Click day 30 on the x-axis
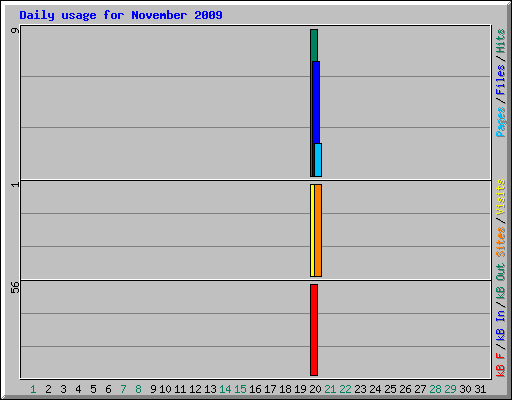This screenshot has width=512, height=400. [x=465, y=389]
